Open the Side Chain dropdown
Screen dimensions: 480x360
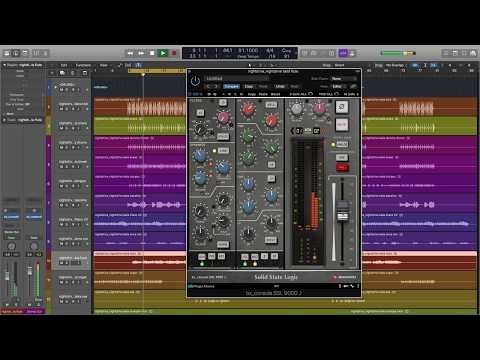coord(343,79)
